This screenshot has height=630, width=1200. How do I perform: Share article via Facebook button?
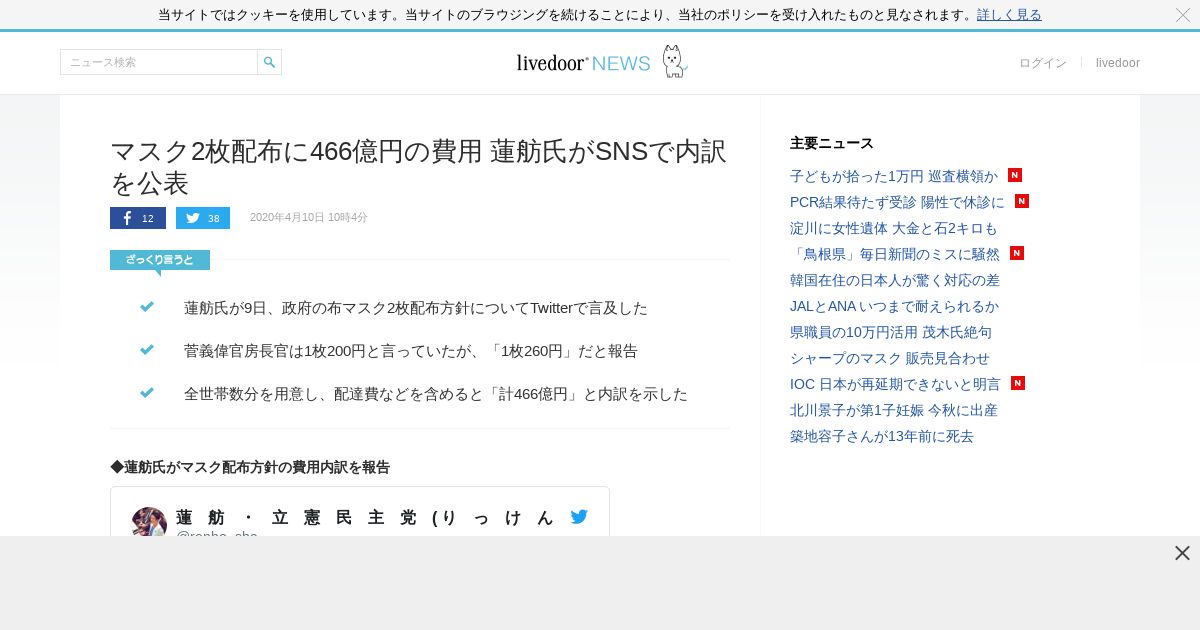[138, 218]
